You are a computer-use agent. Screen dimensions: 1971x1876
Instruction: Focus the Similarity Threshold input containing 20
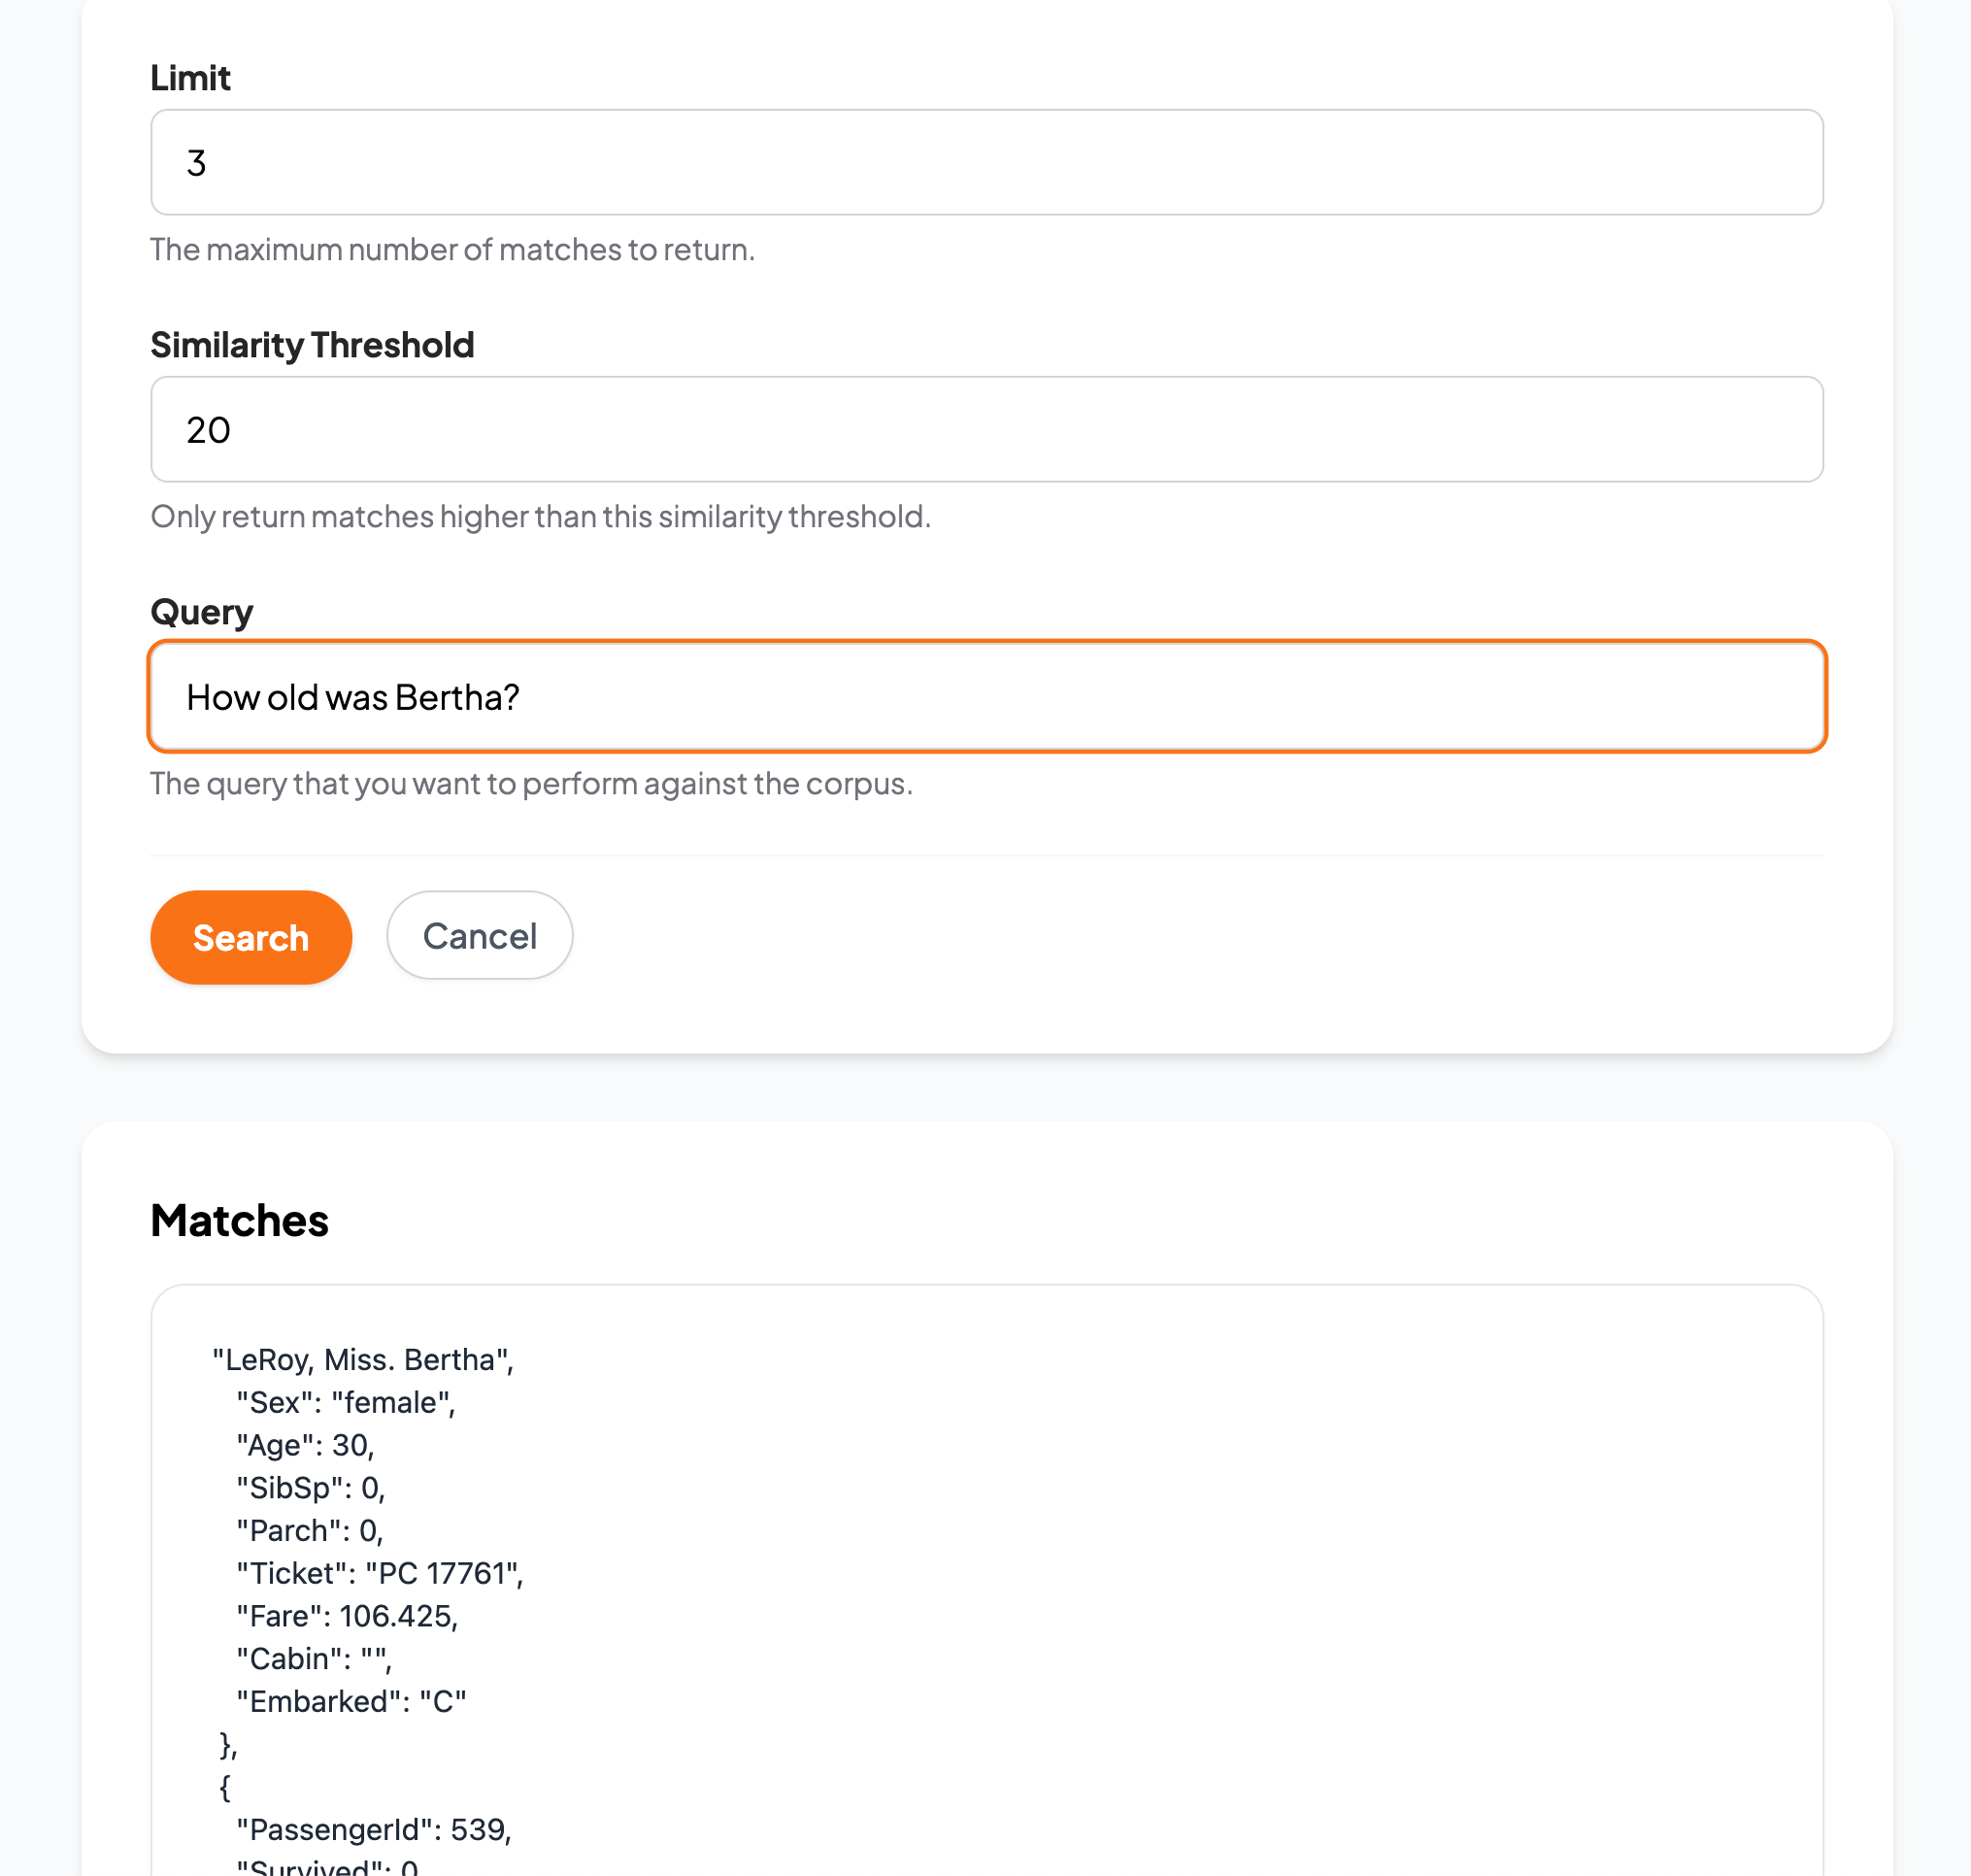(987, 429)
